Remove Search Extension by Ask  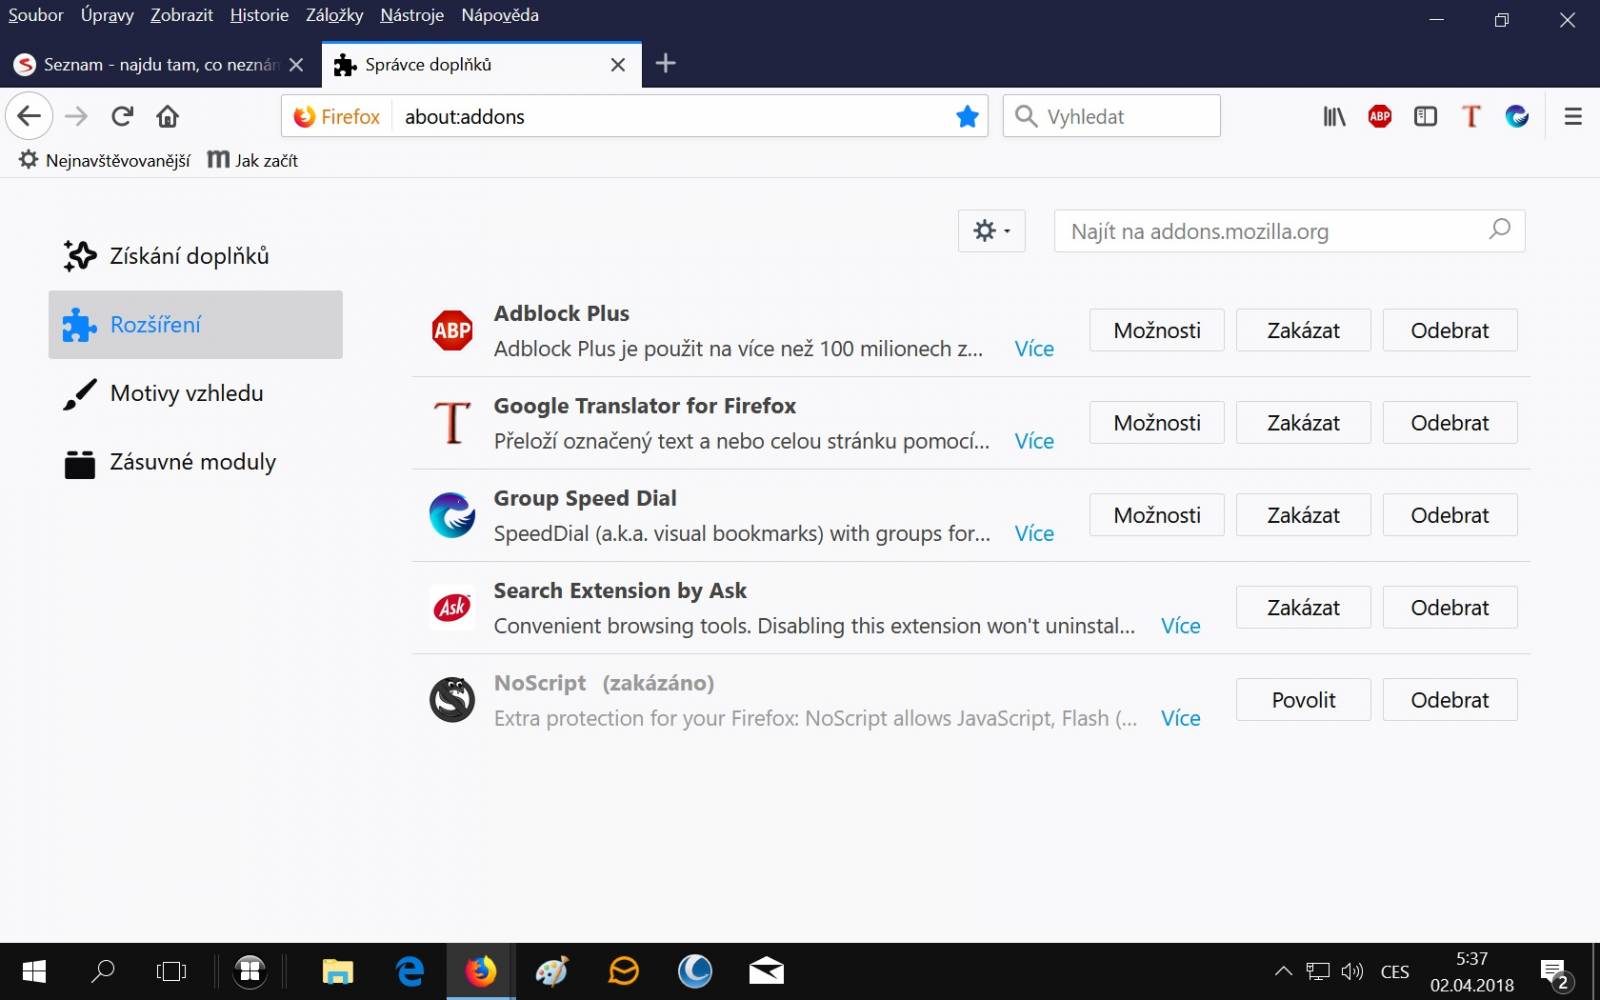pos(1450,607)
